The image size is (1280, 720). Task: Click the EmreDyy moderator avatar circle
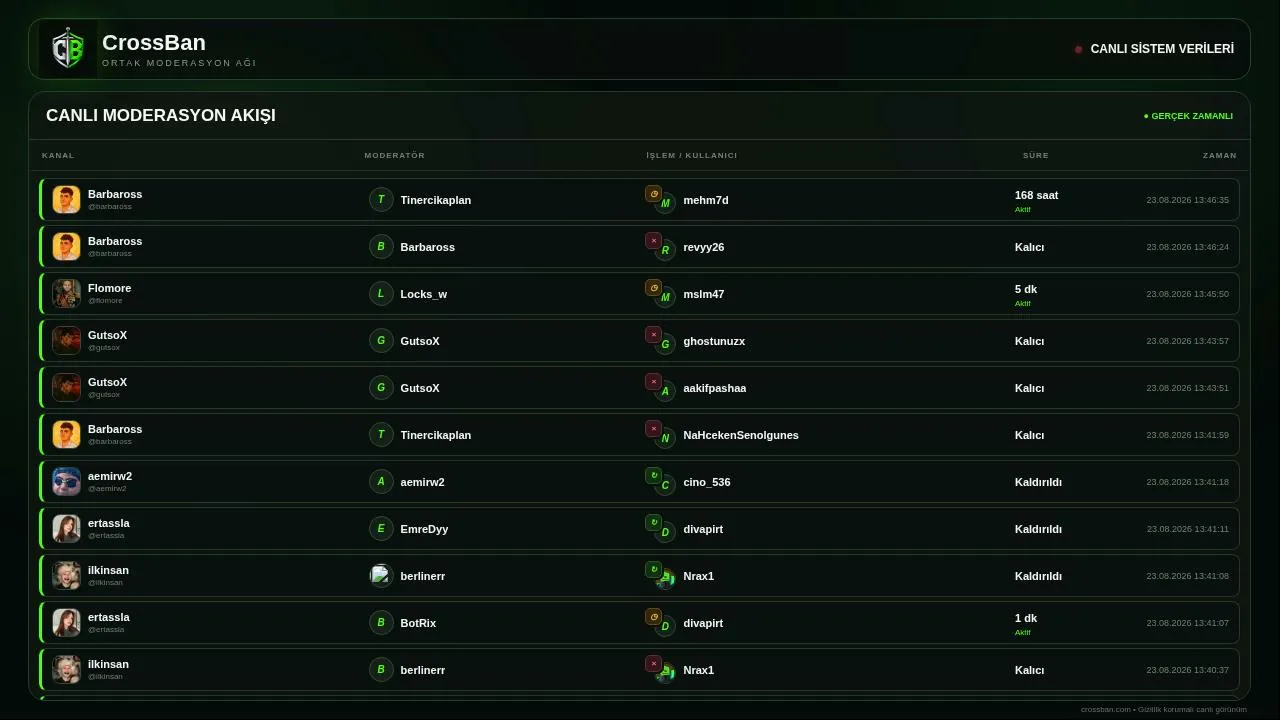[x=381, y=529]
